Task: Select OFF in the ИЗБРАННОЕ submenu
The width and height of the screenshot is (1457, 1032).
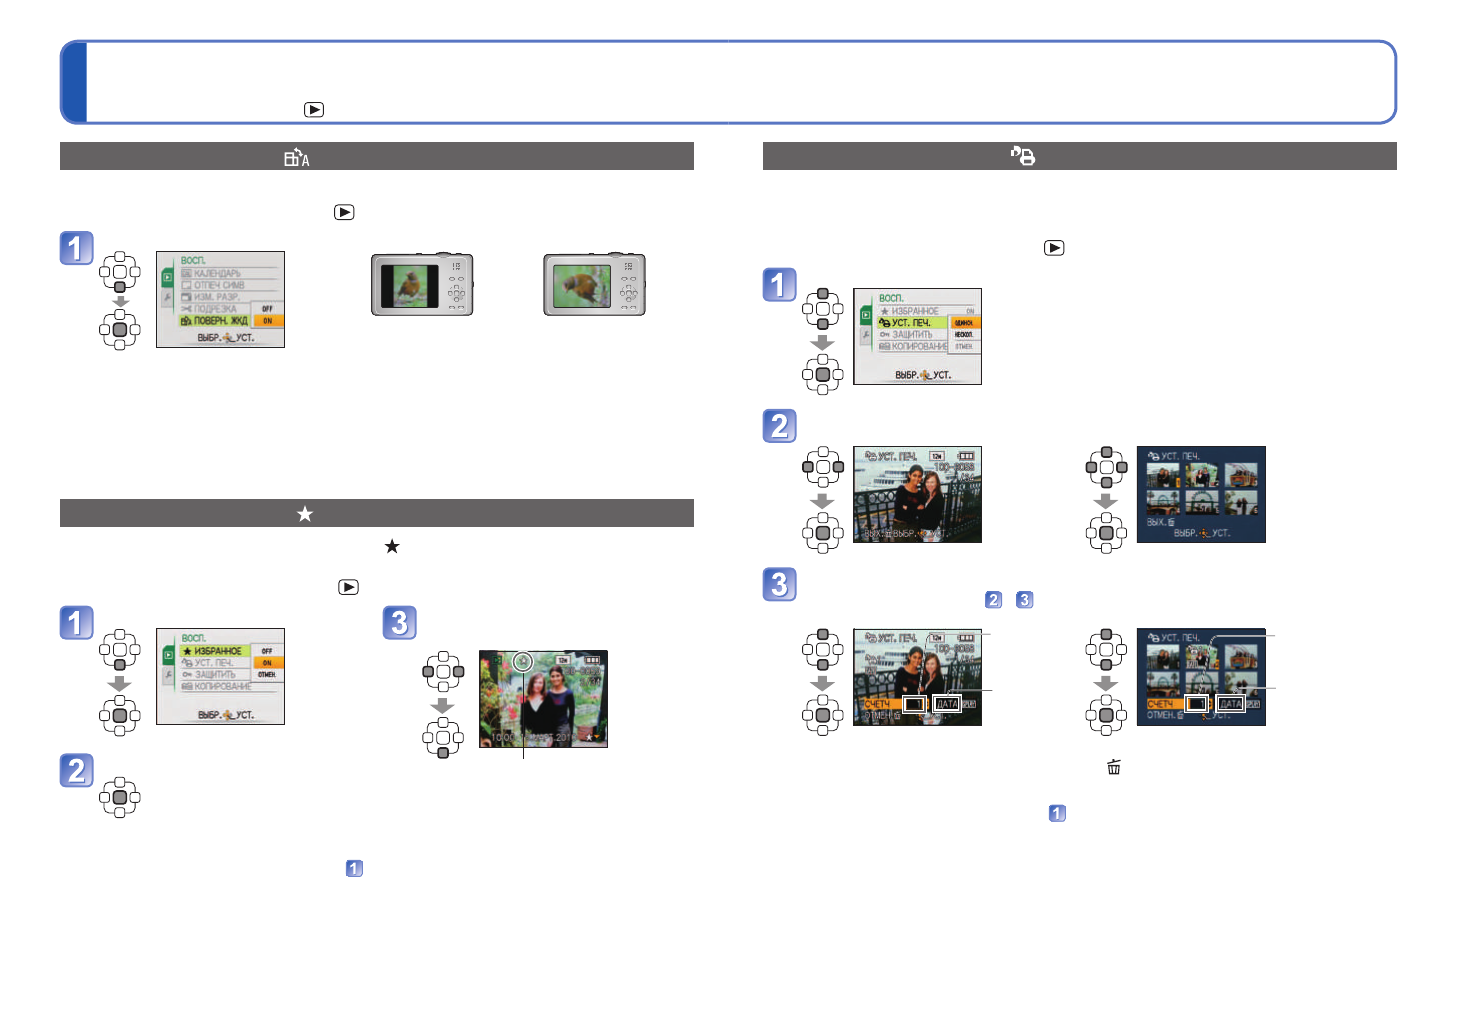Action: pos(267,651)
